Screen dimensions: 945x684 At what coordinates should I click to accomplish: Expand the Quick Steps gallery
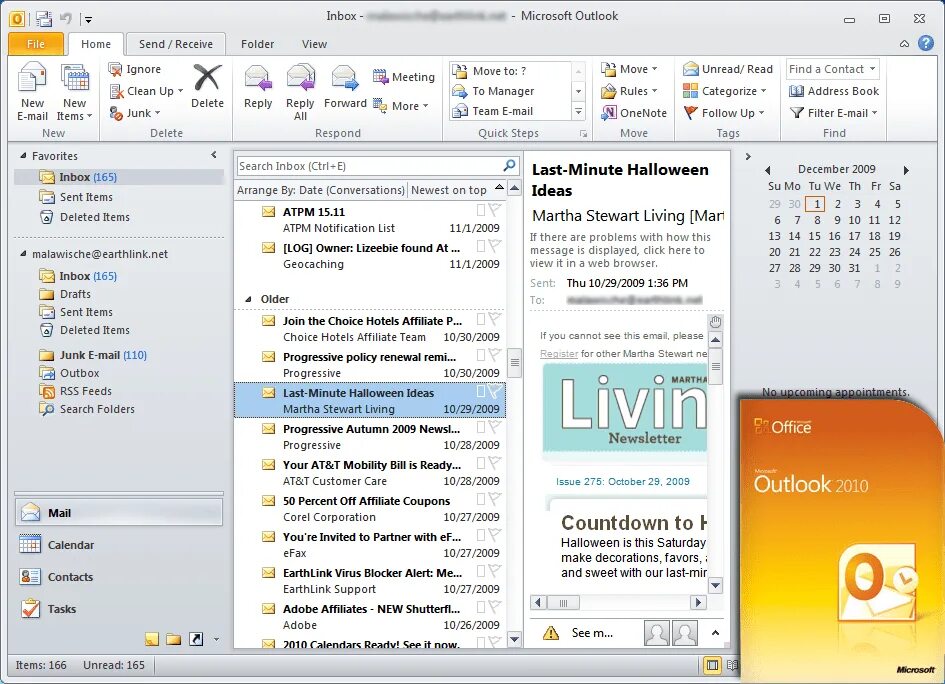pyautogui.click(x=578, y=111)
